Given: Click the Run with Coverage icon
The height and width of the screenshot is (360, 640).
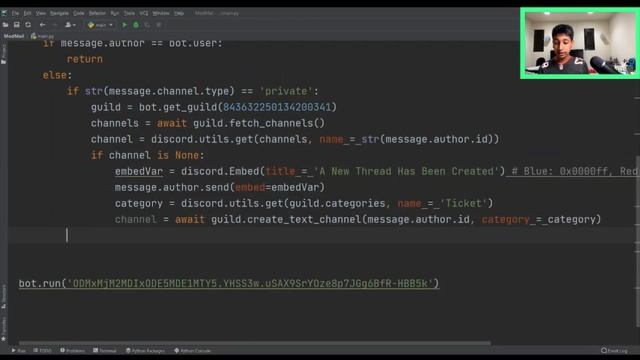Looking at the screenshot, I should coord(147,25).
